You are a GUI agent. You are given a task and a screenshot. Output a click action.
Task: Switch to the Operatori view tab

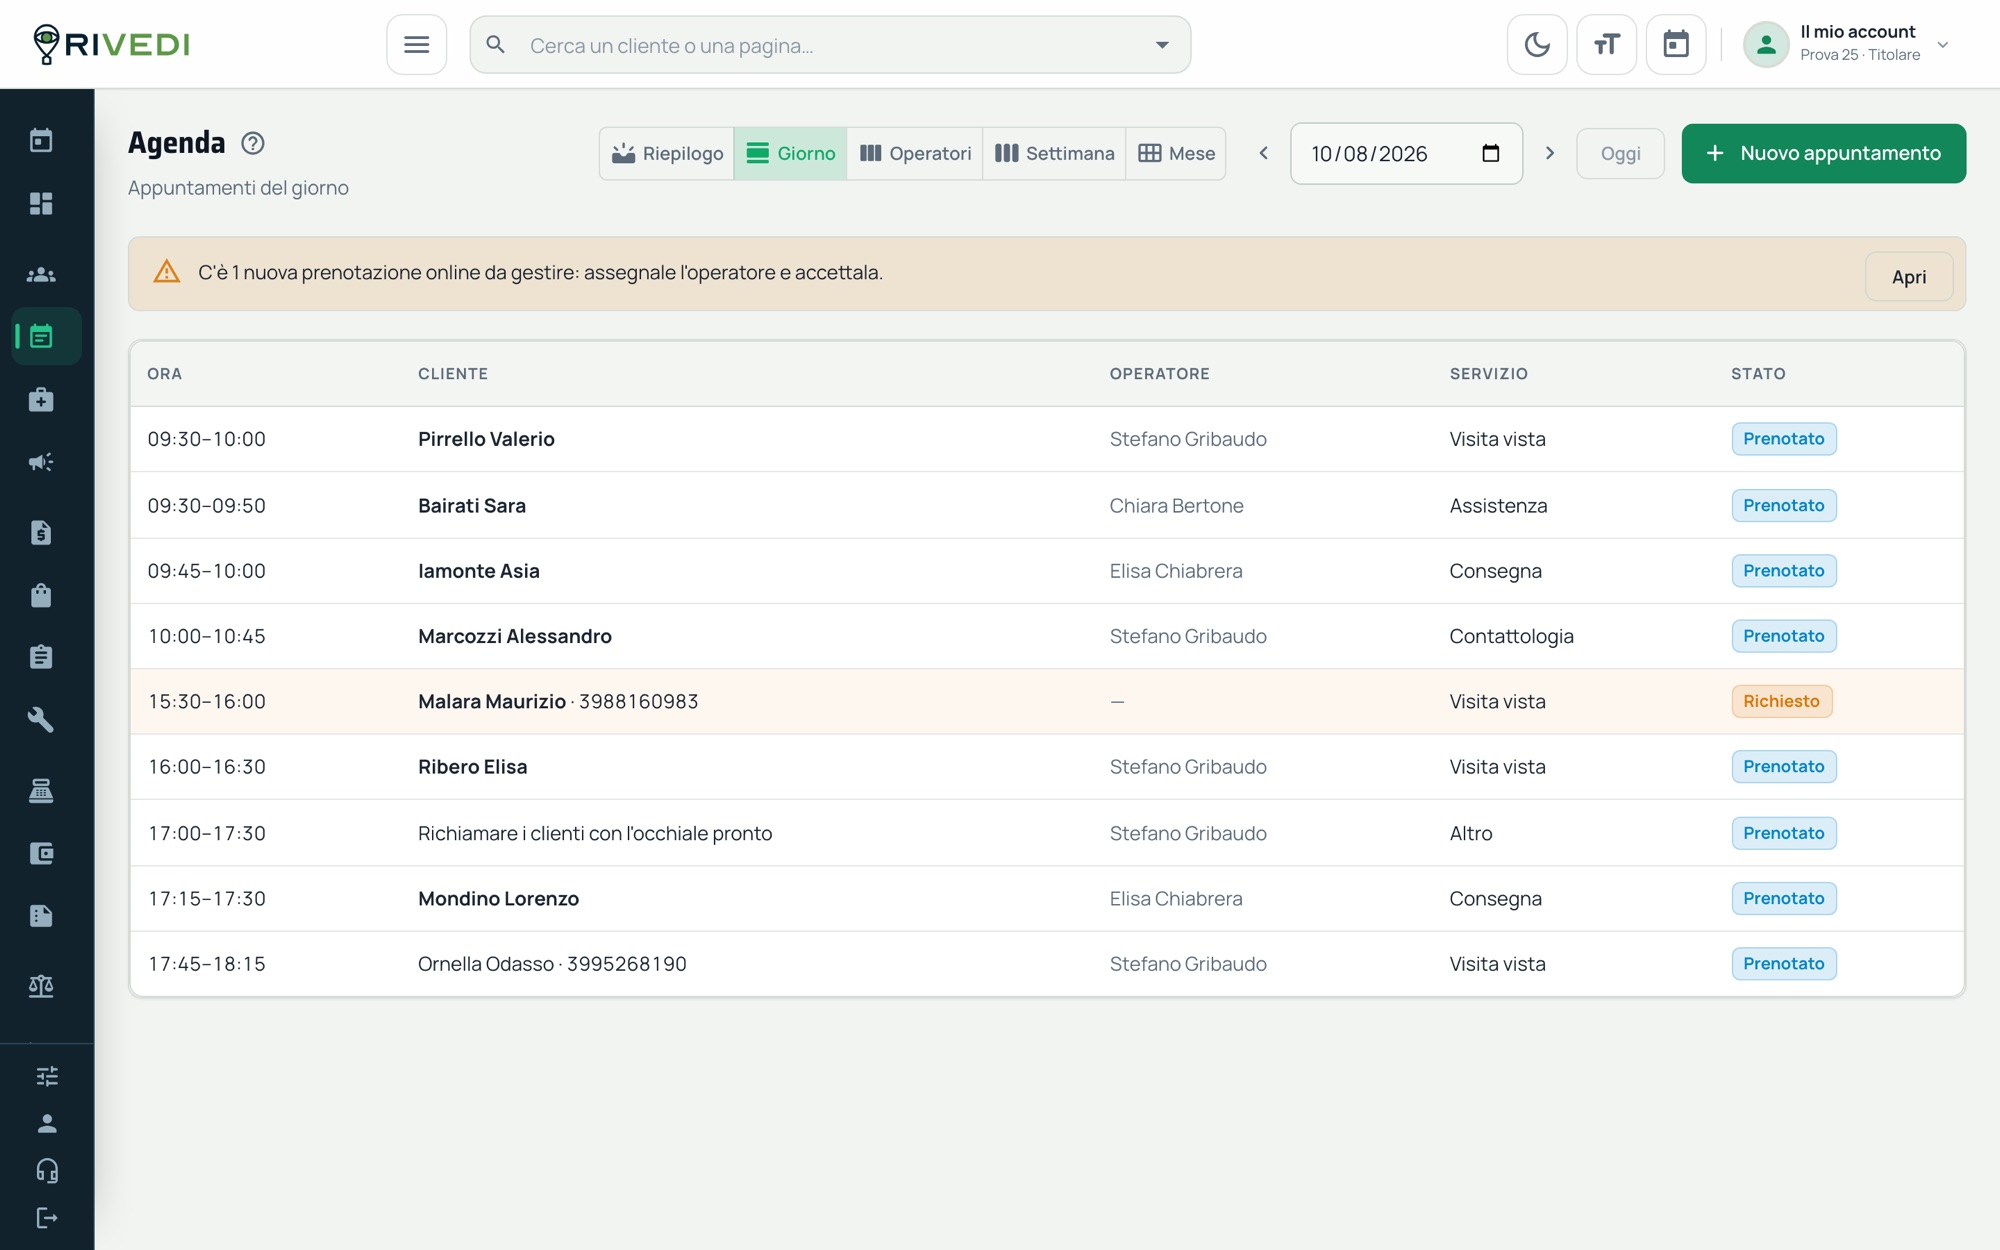(915, 153)
